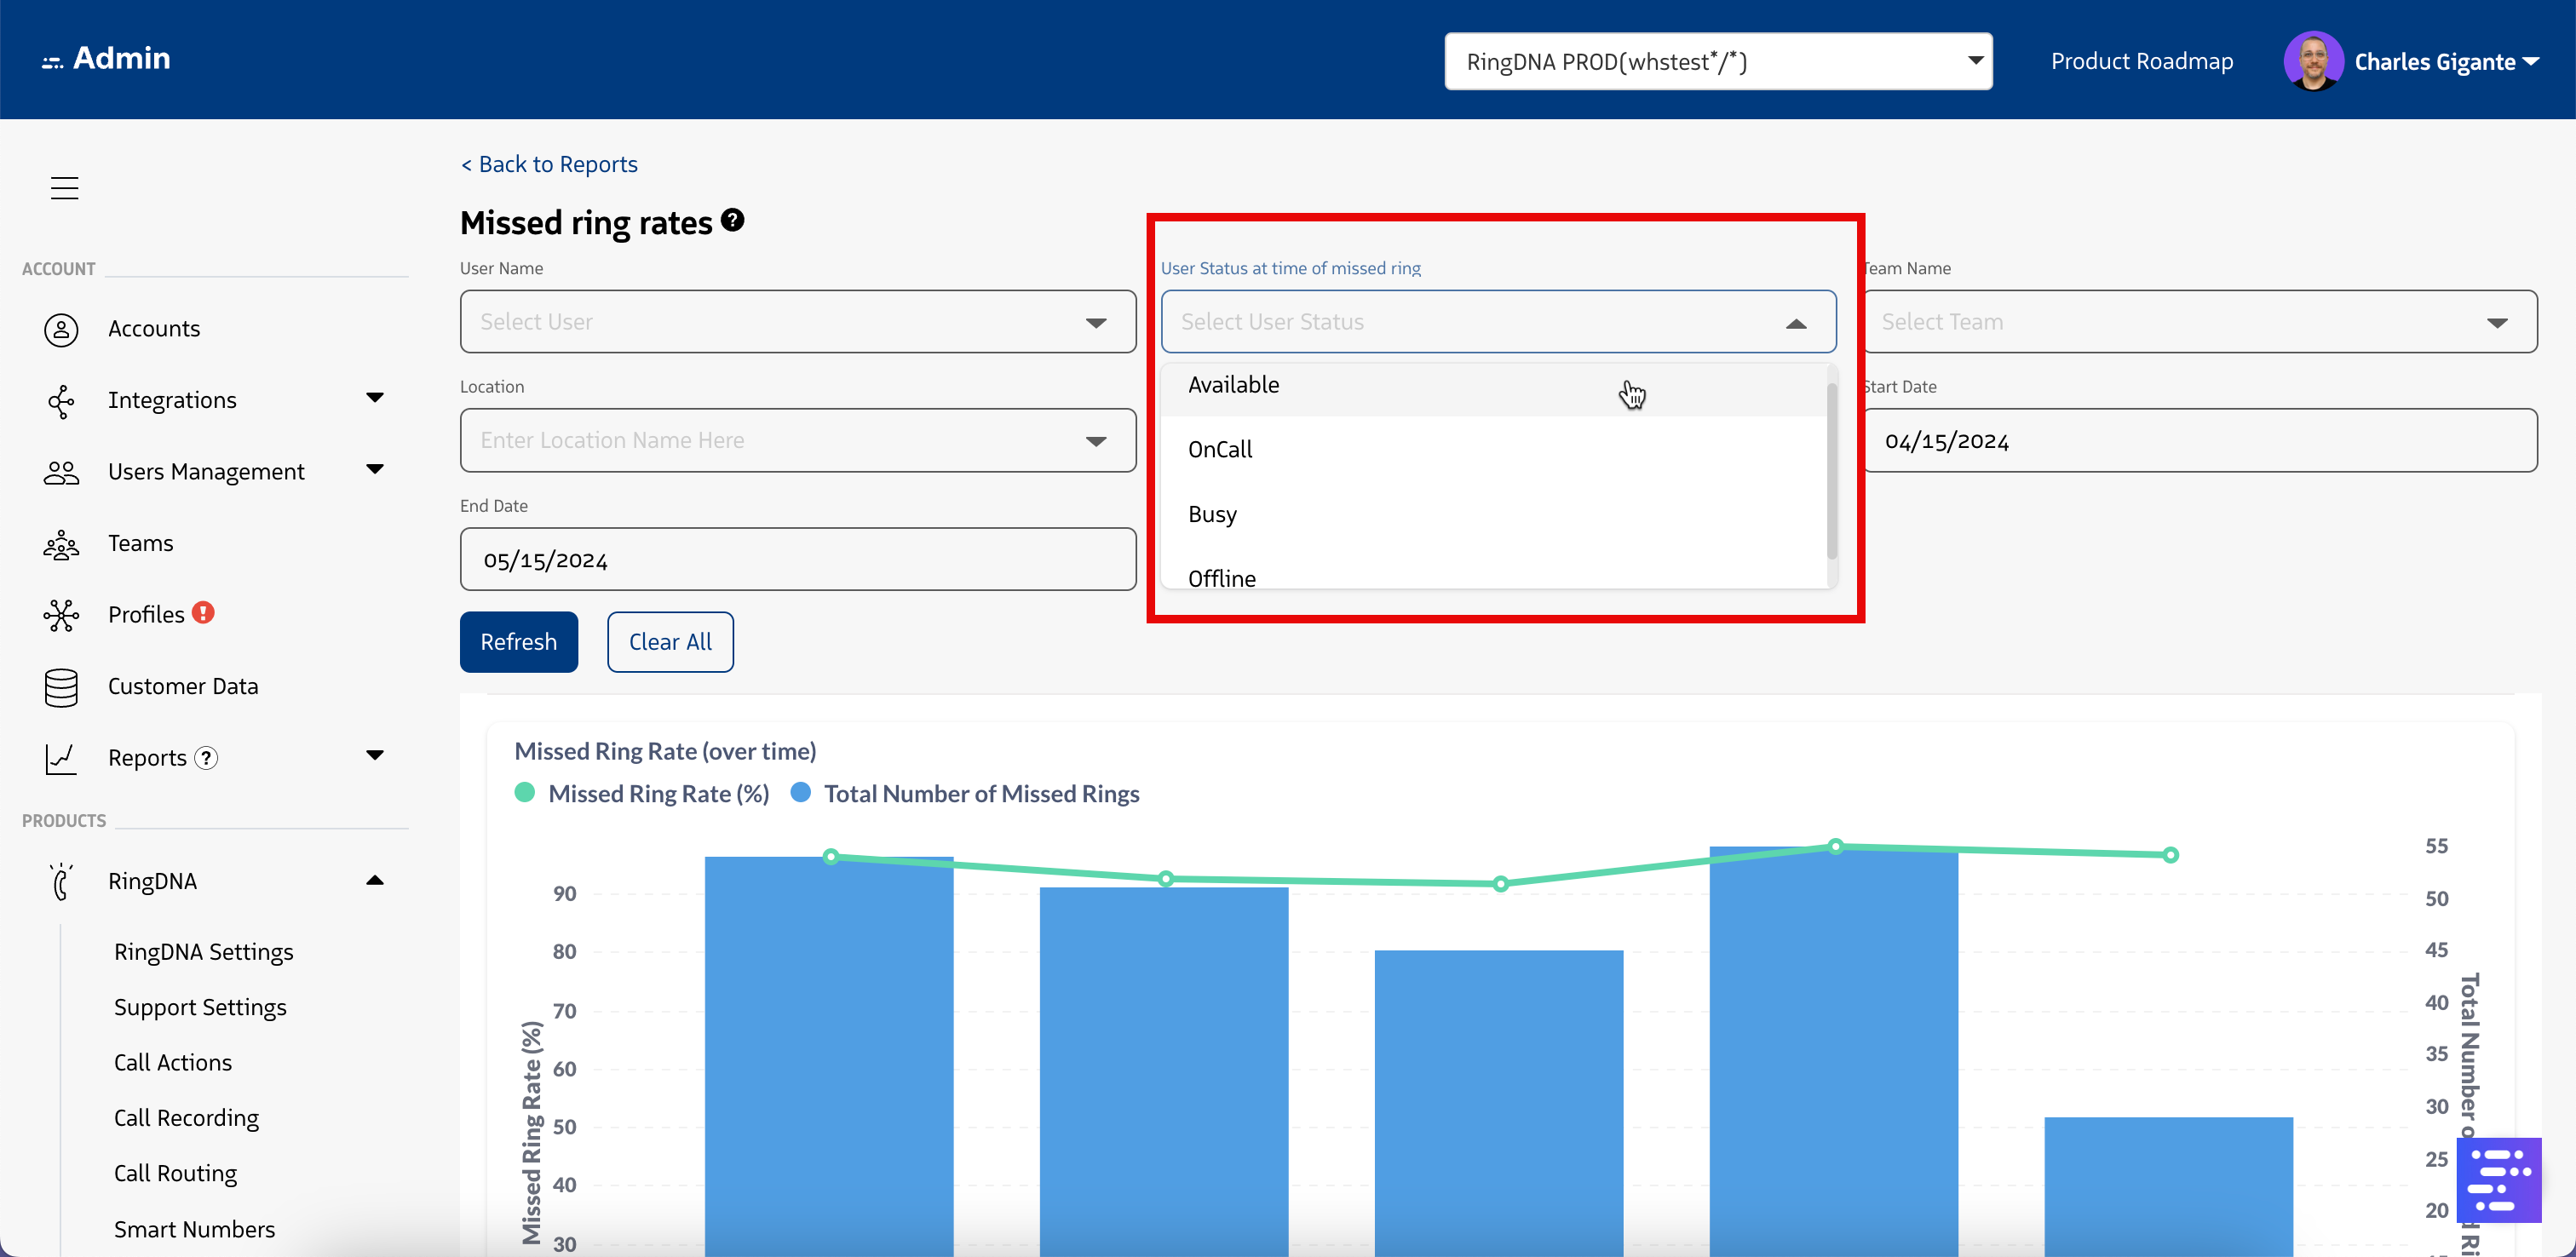
Task: Click the Profiles warning alert badge
Action: (203, 612)
